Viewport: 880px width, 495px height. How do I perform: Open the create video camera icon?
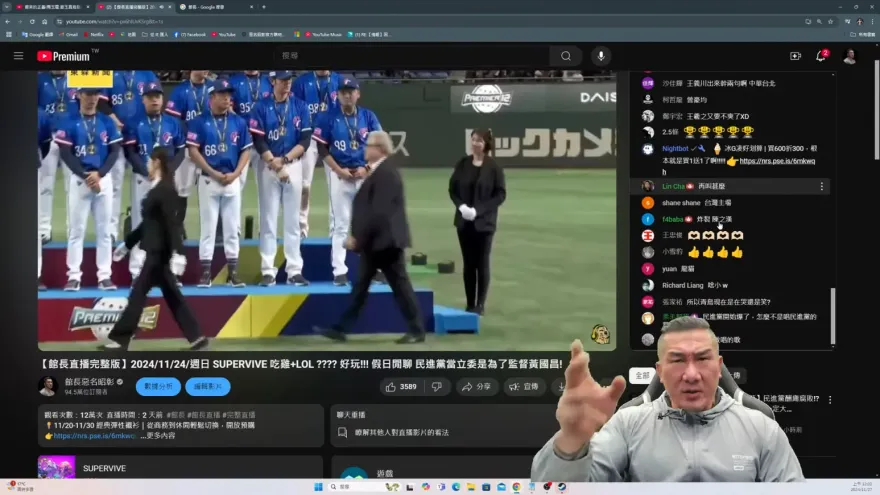click(795, 56)
